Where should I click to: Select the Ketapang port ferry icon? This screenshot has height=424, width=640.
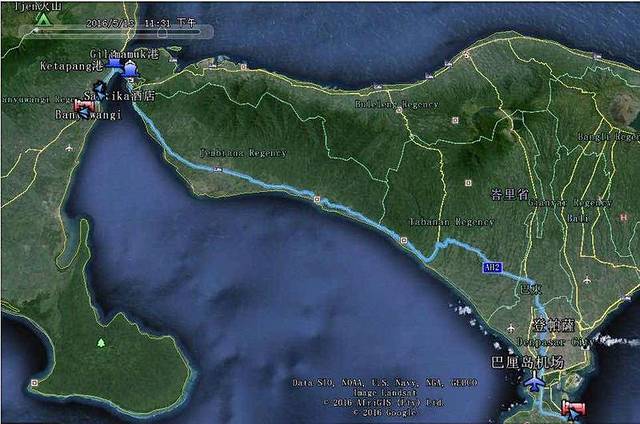point(114,65)
